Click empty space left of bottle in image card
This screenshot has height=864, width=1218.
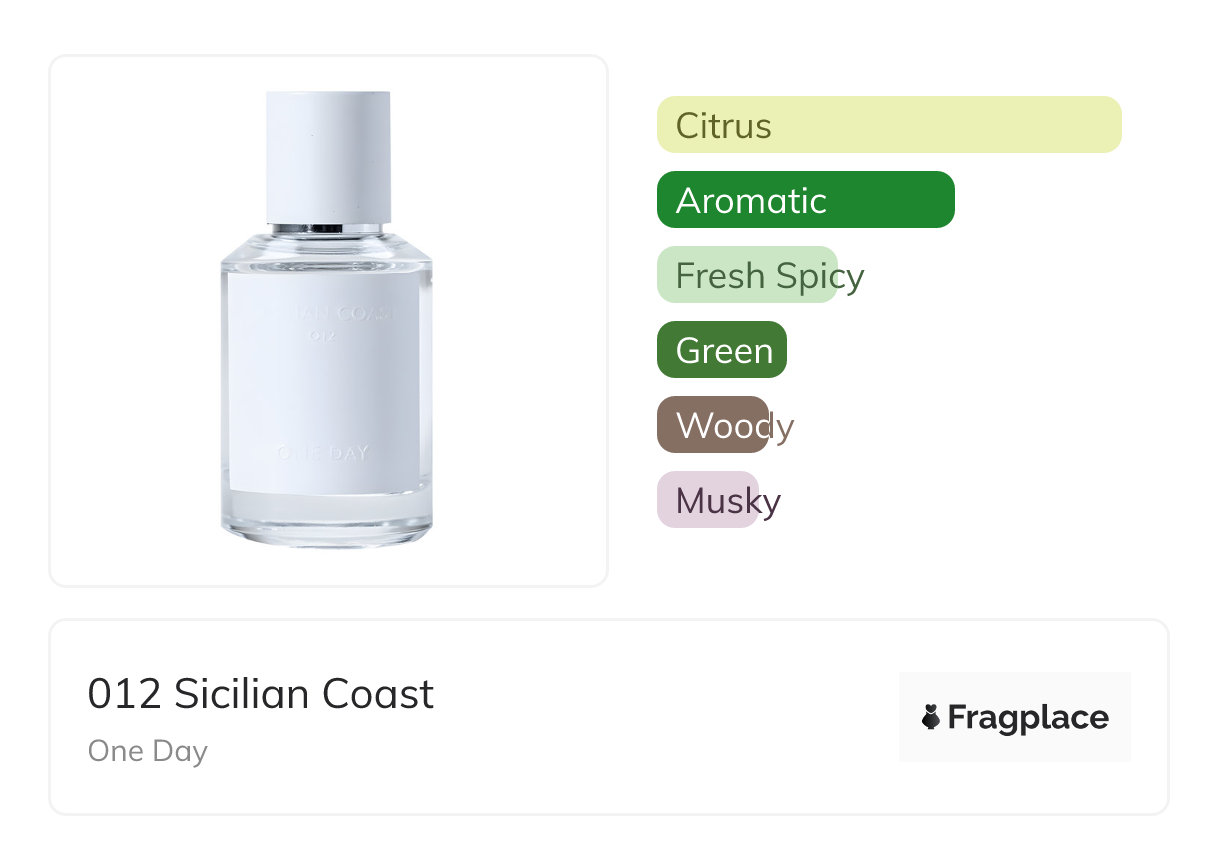click(130, 320)
